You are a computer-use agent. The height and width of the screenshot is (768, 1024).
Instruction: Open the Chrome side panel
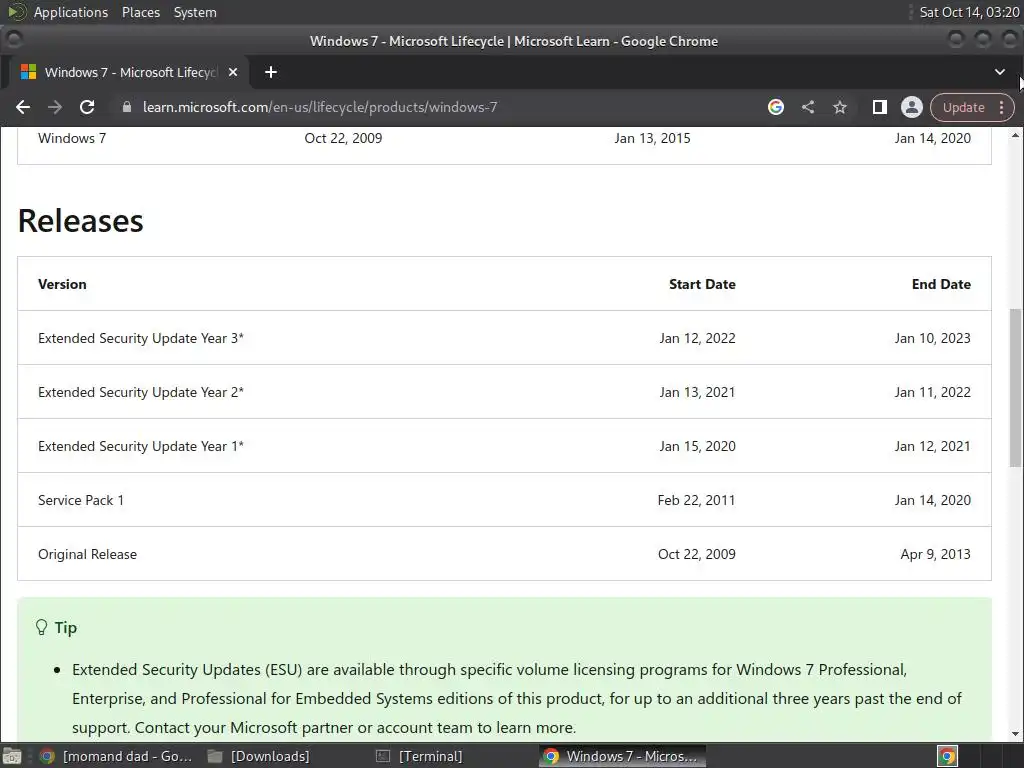tap(880, 107)
